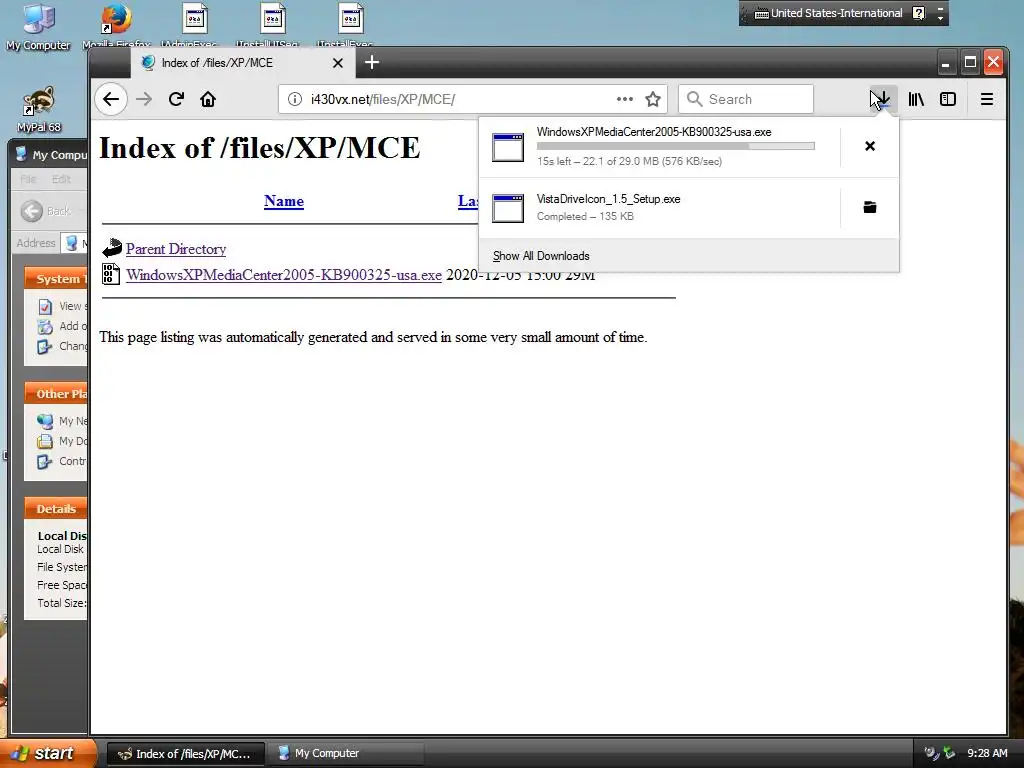The height and width of the screenshot is (768, 1024).
Task: Cancel the WindowsXPMediaCenter2005 download
Action: pyautogui.click(x=870, y=146)
